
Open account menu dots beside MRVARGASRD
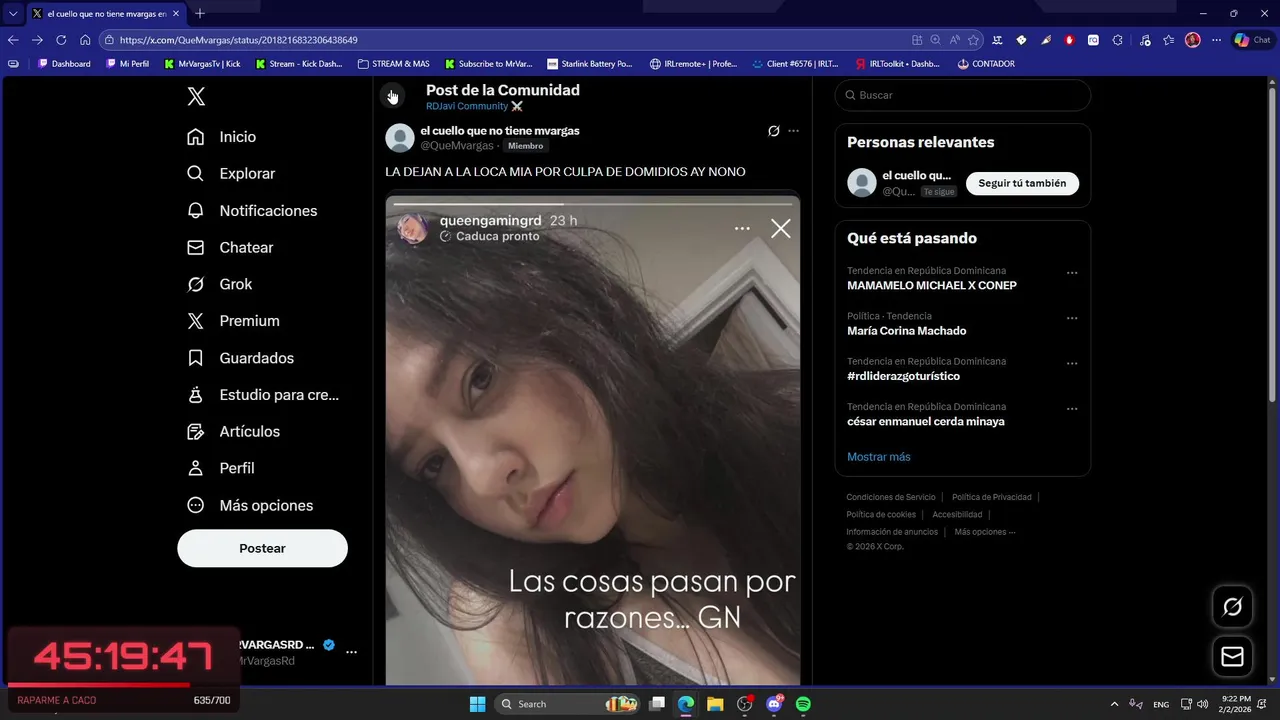coord(351,652)
